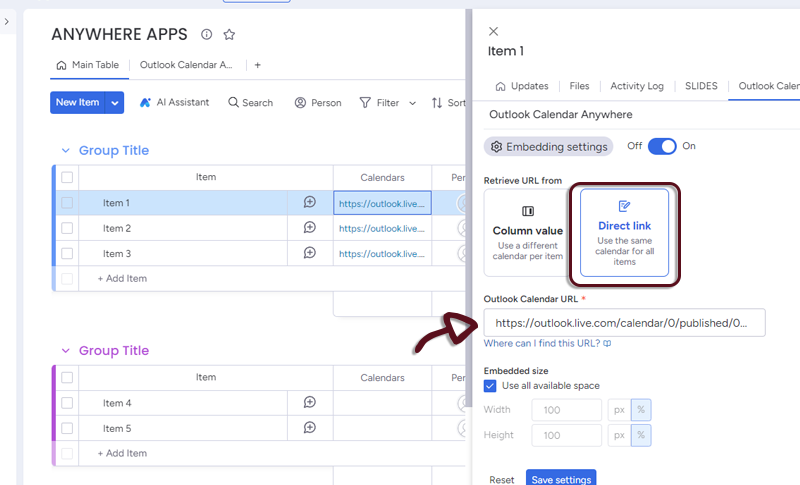Click the info icon beside ANYWHERE APPS
This screenshot has height=485, width=800.
[207, 34]
